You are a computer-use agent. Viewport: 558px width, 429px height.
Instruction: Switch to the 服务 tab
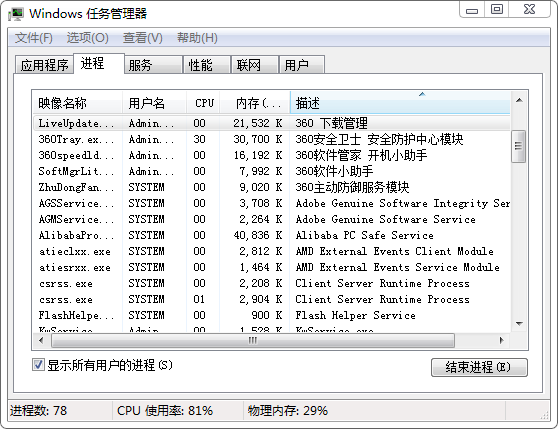coord(153,65)
